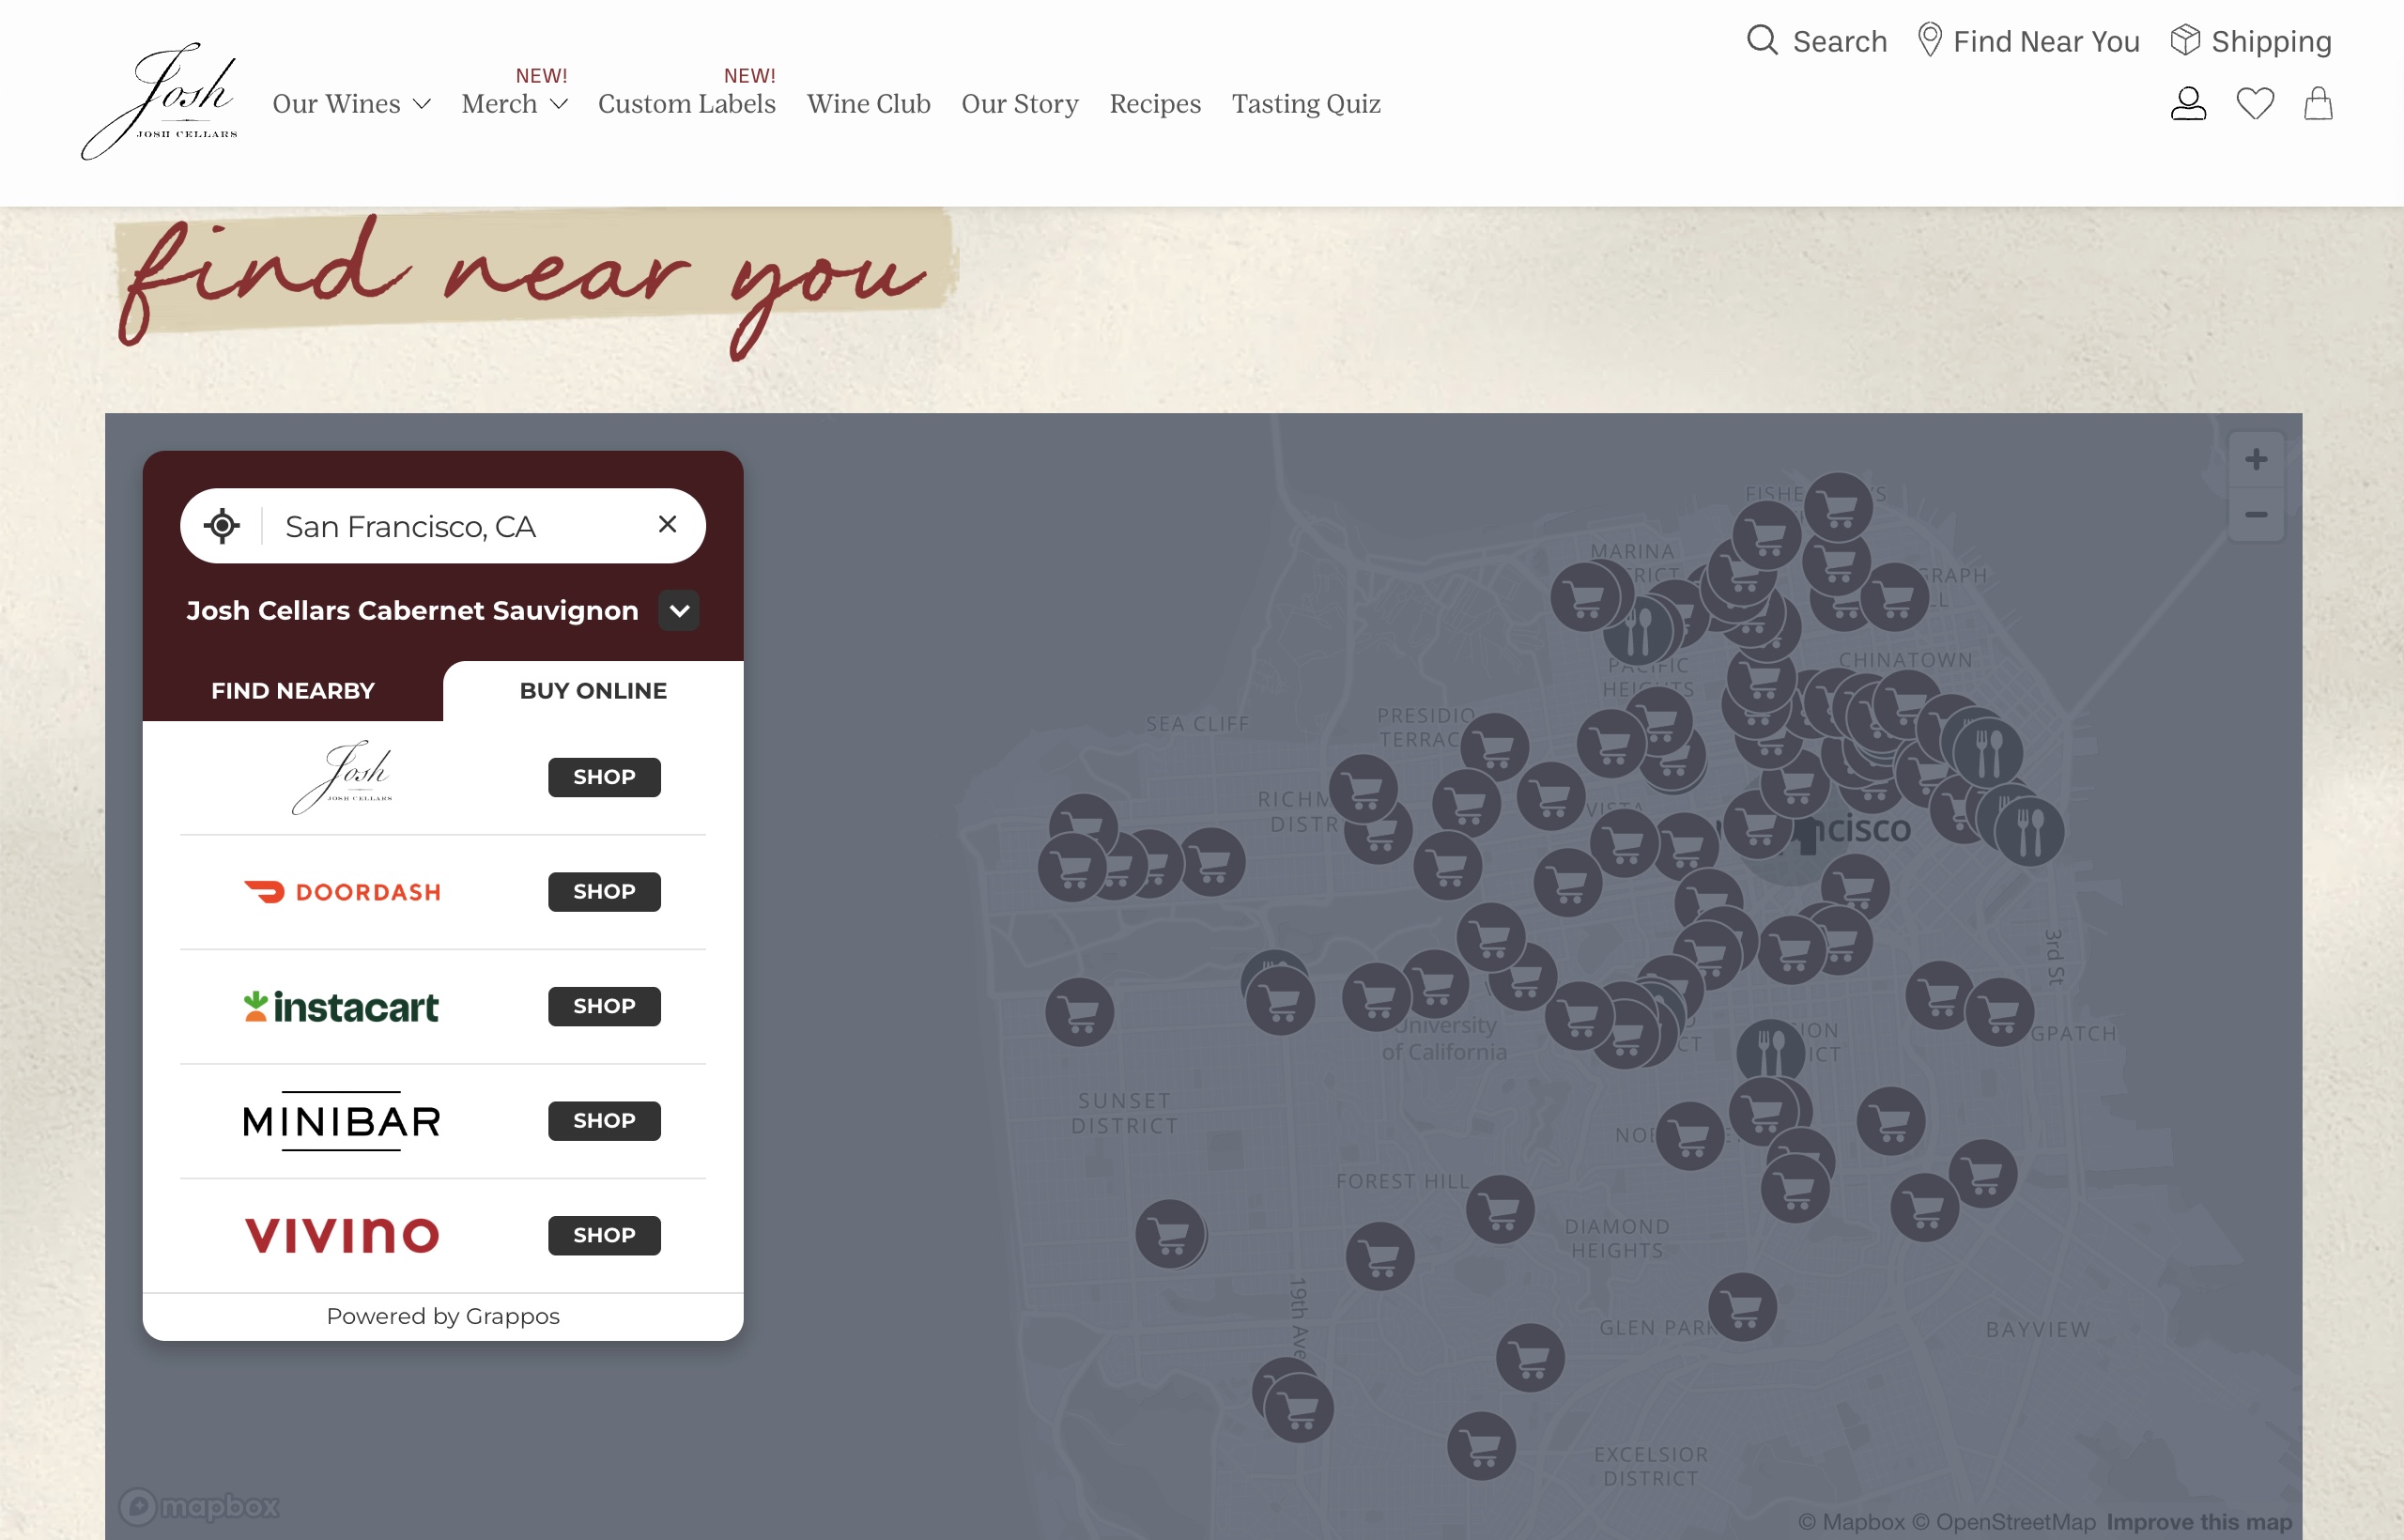
Task: Zoom out on the map
Action: 2255,515
